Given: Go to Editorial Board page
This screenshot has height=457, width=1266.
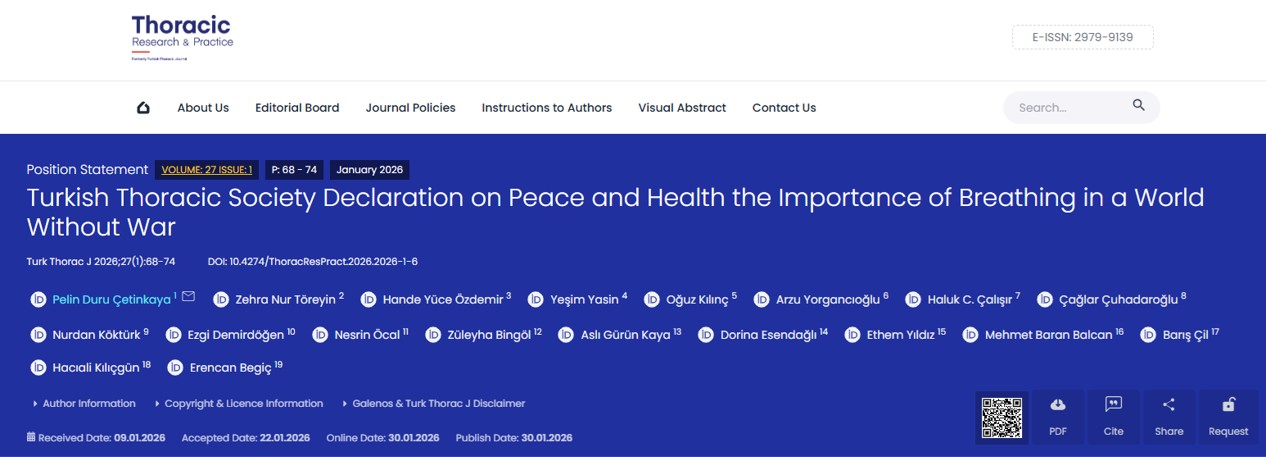Looking at the screenshot, I should (297, 108).
